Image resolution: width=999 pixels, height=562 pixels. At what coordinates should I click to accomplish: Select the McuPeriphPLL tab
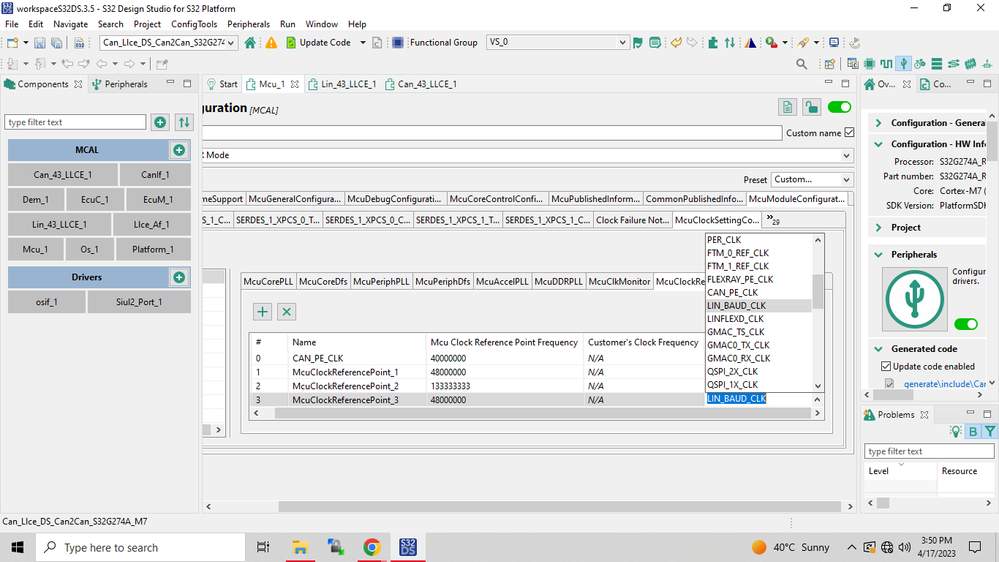[x=381, y=282]
